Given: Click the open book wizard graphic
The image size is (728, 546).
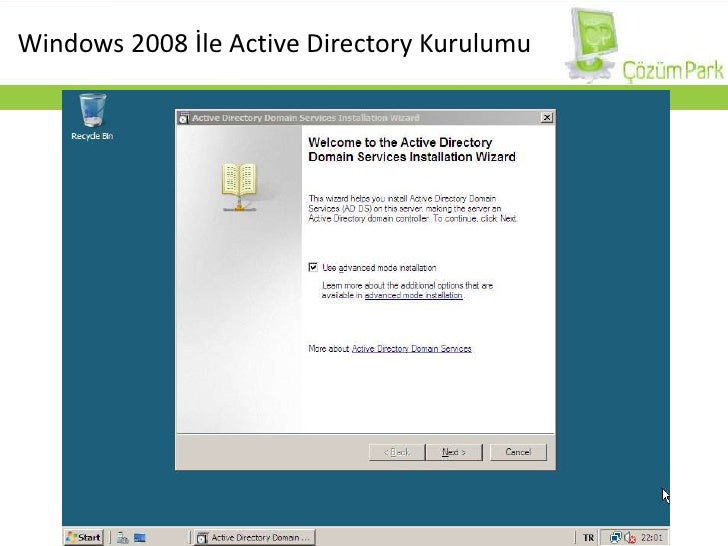Looking at the screenshot, I should (x=239, y=187).
